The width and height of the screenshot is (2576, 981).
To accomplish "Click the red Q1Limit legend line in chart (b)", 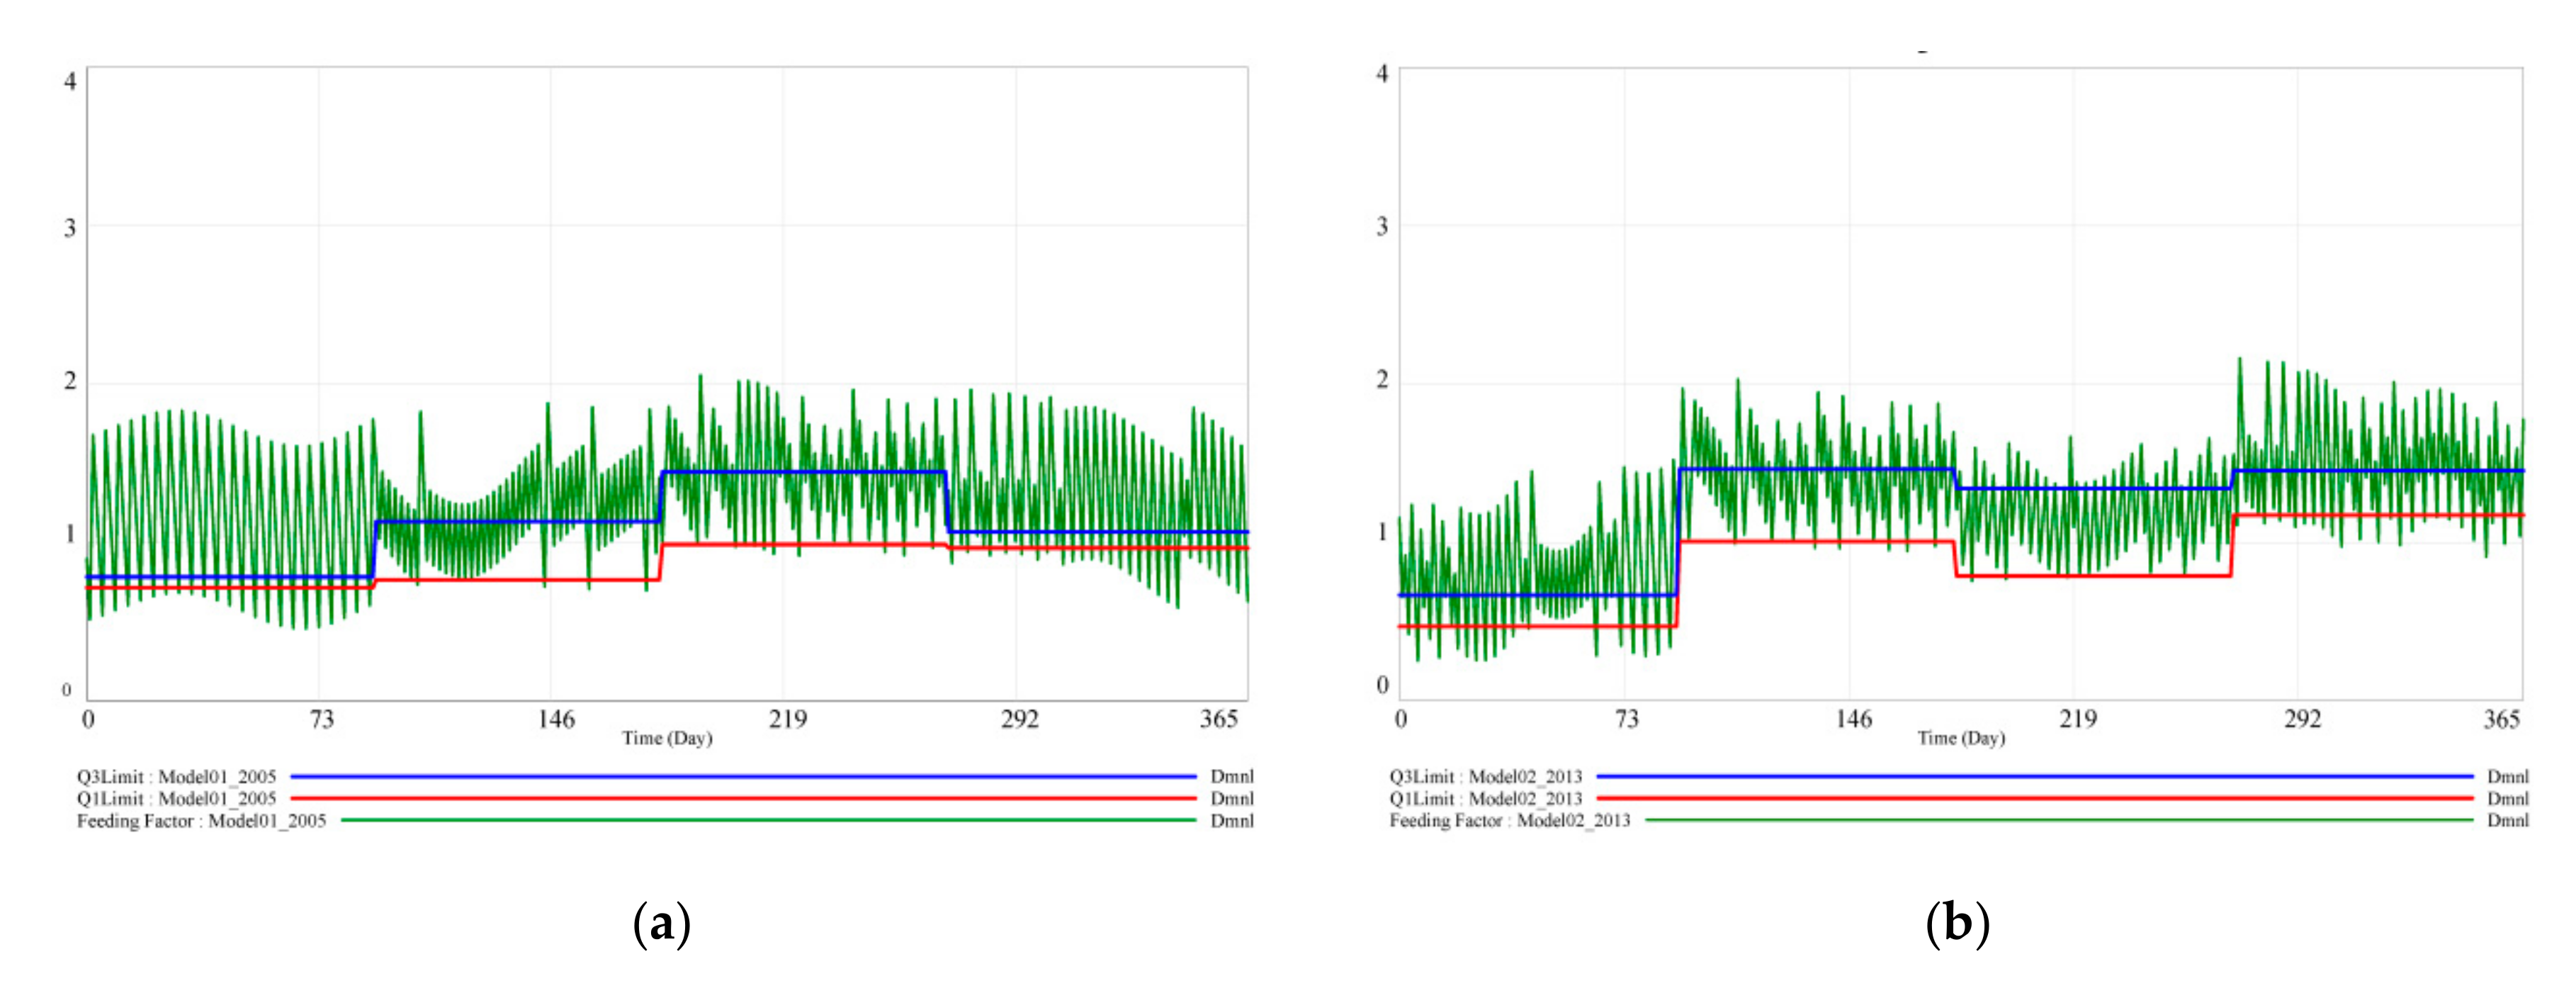I will click(x=2034, y=798).
